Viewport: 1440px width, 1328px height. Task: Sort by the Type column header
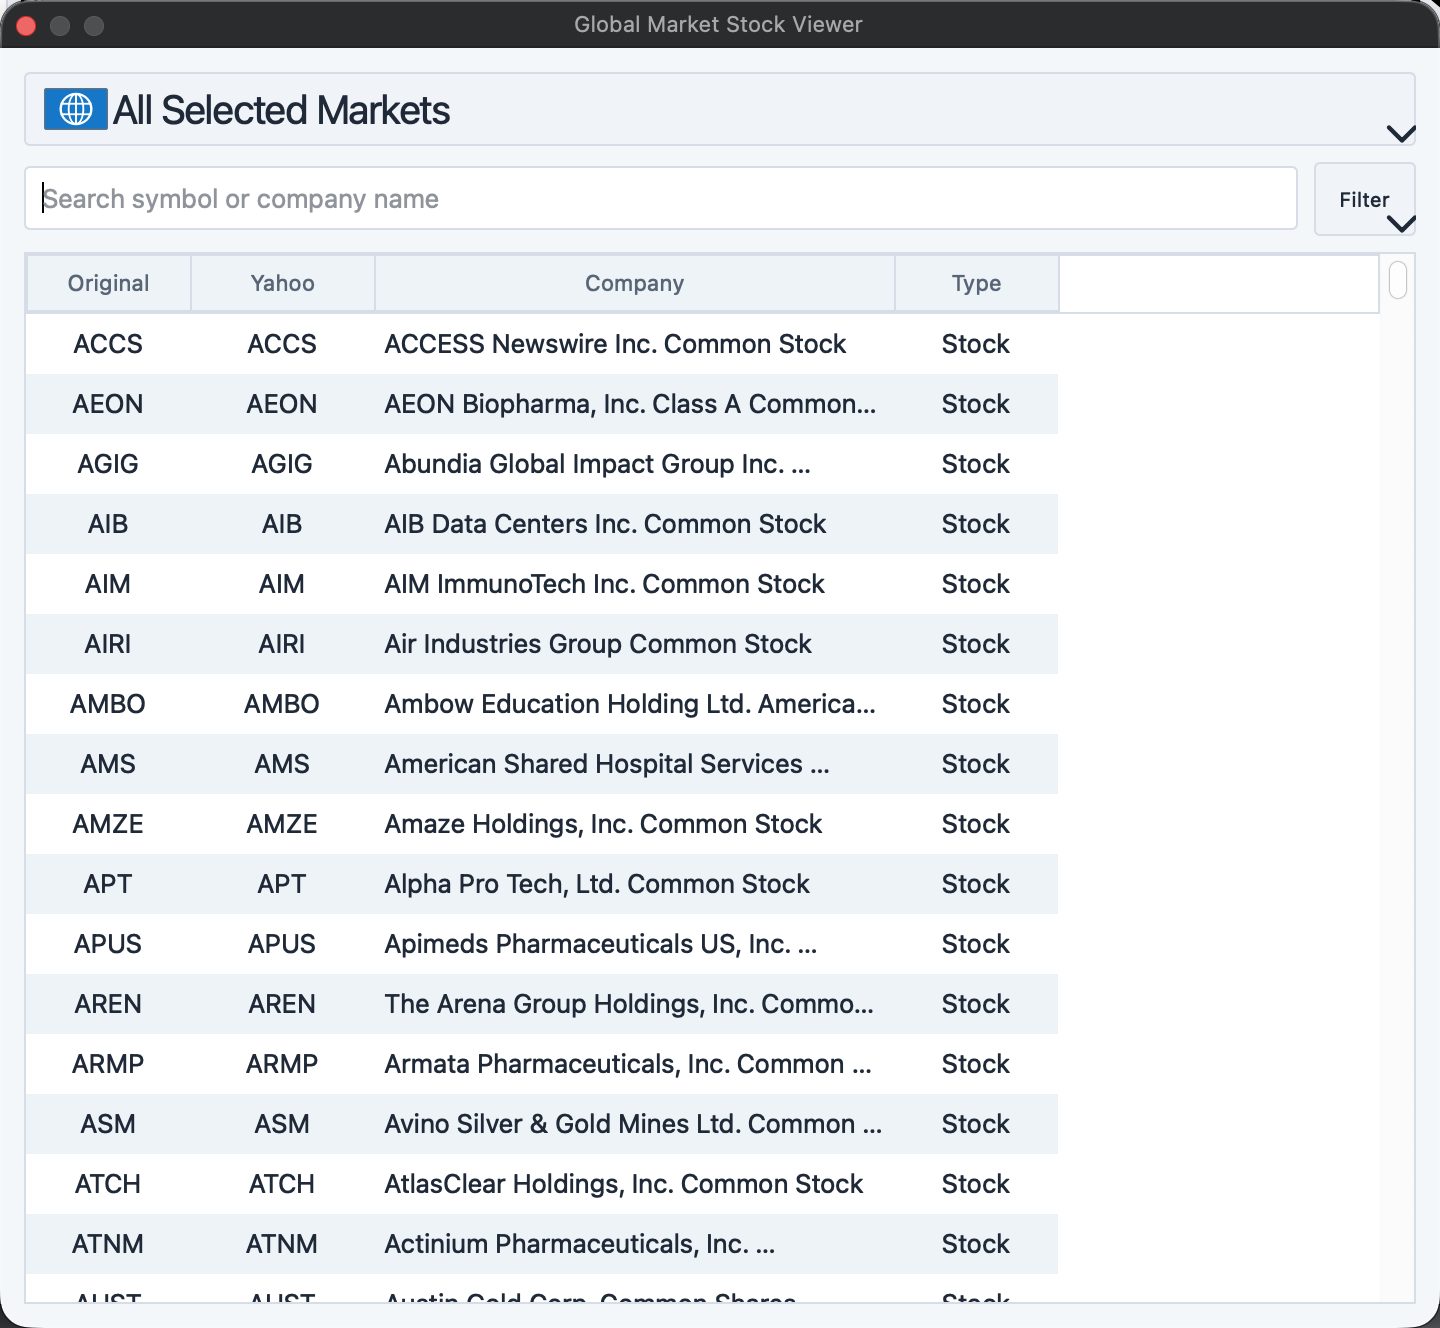[977, 283]
